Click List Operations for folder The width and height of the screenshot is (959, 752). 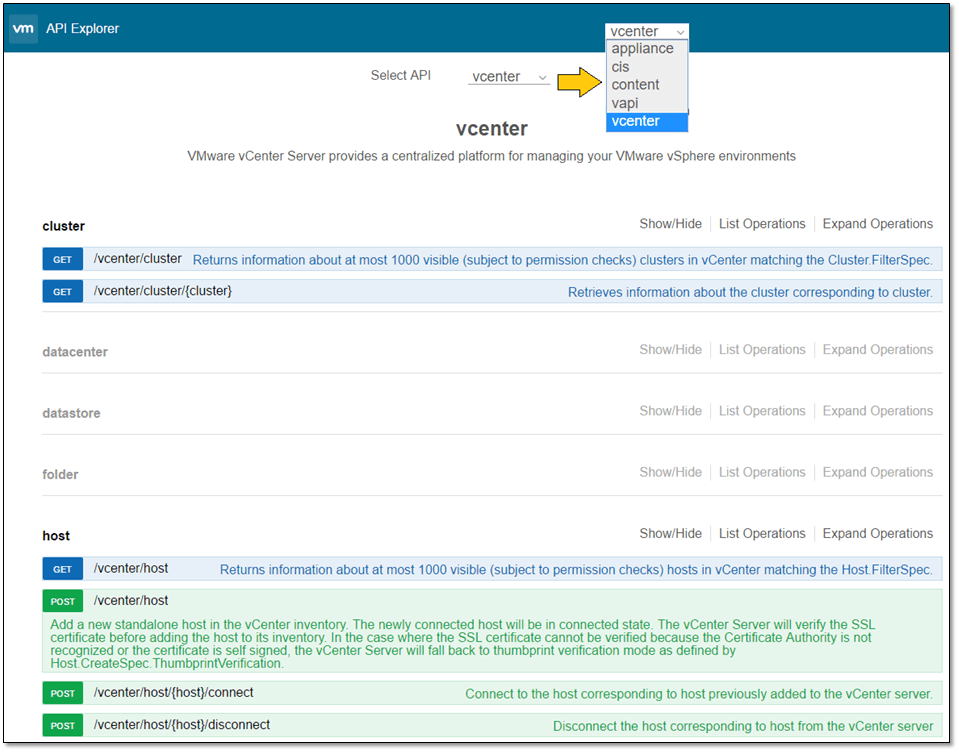point(761,472)
